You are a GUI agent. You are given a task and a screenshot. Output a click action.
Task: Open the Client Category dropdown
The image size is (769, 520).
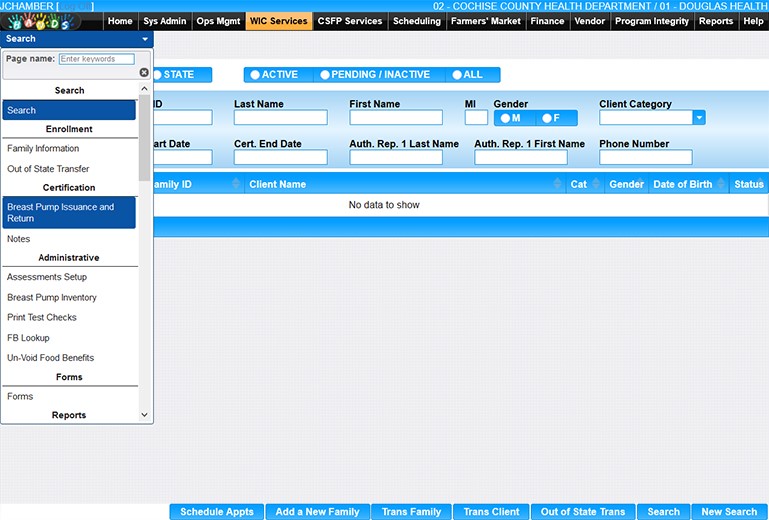[699, 118]
